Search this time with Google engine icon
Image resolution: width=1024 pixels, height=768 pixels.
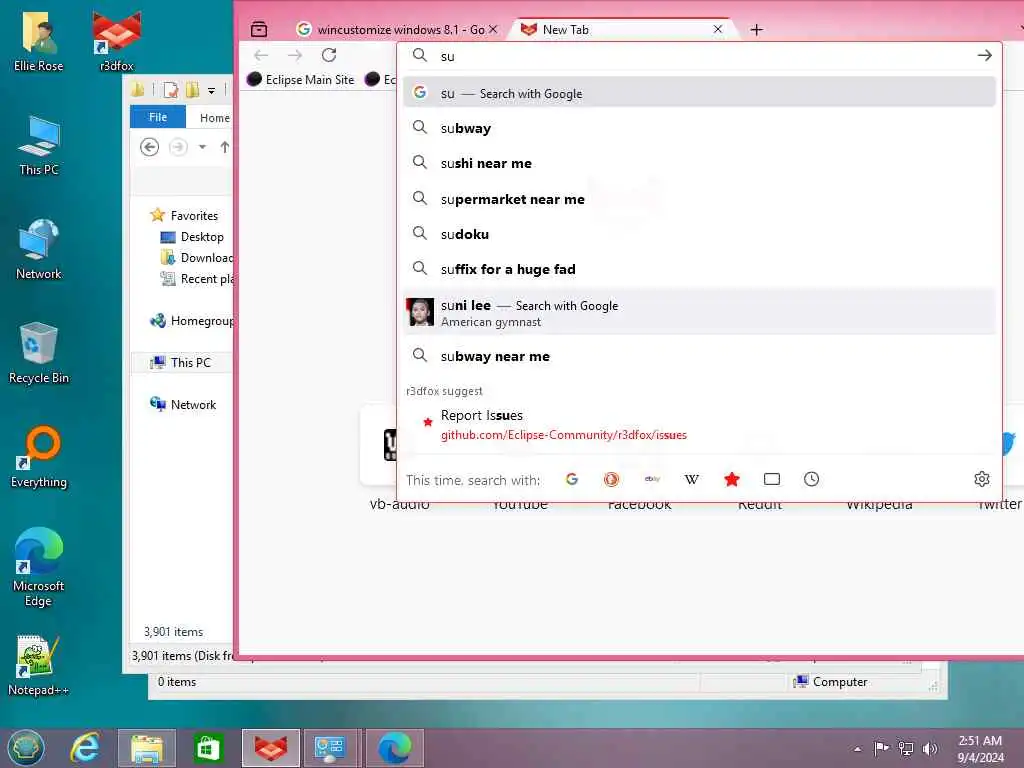pos(572,479)
